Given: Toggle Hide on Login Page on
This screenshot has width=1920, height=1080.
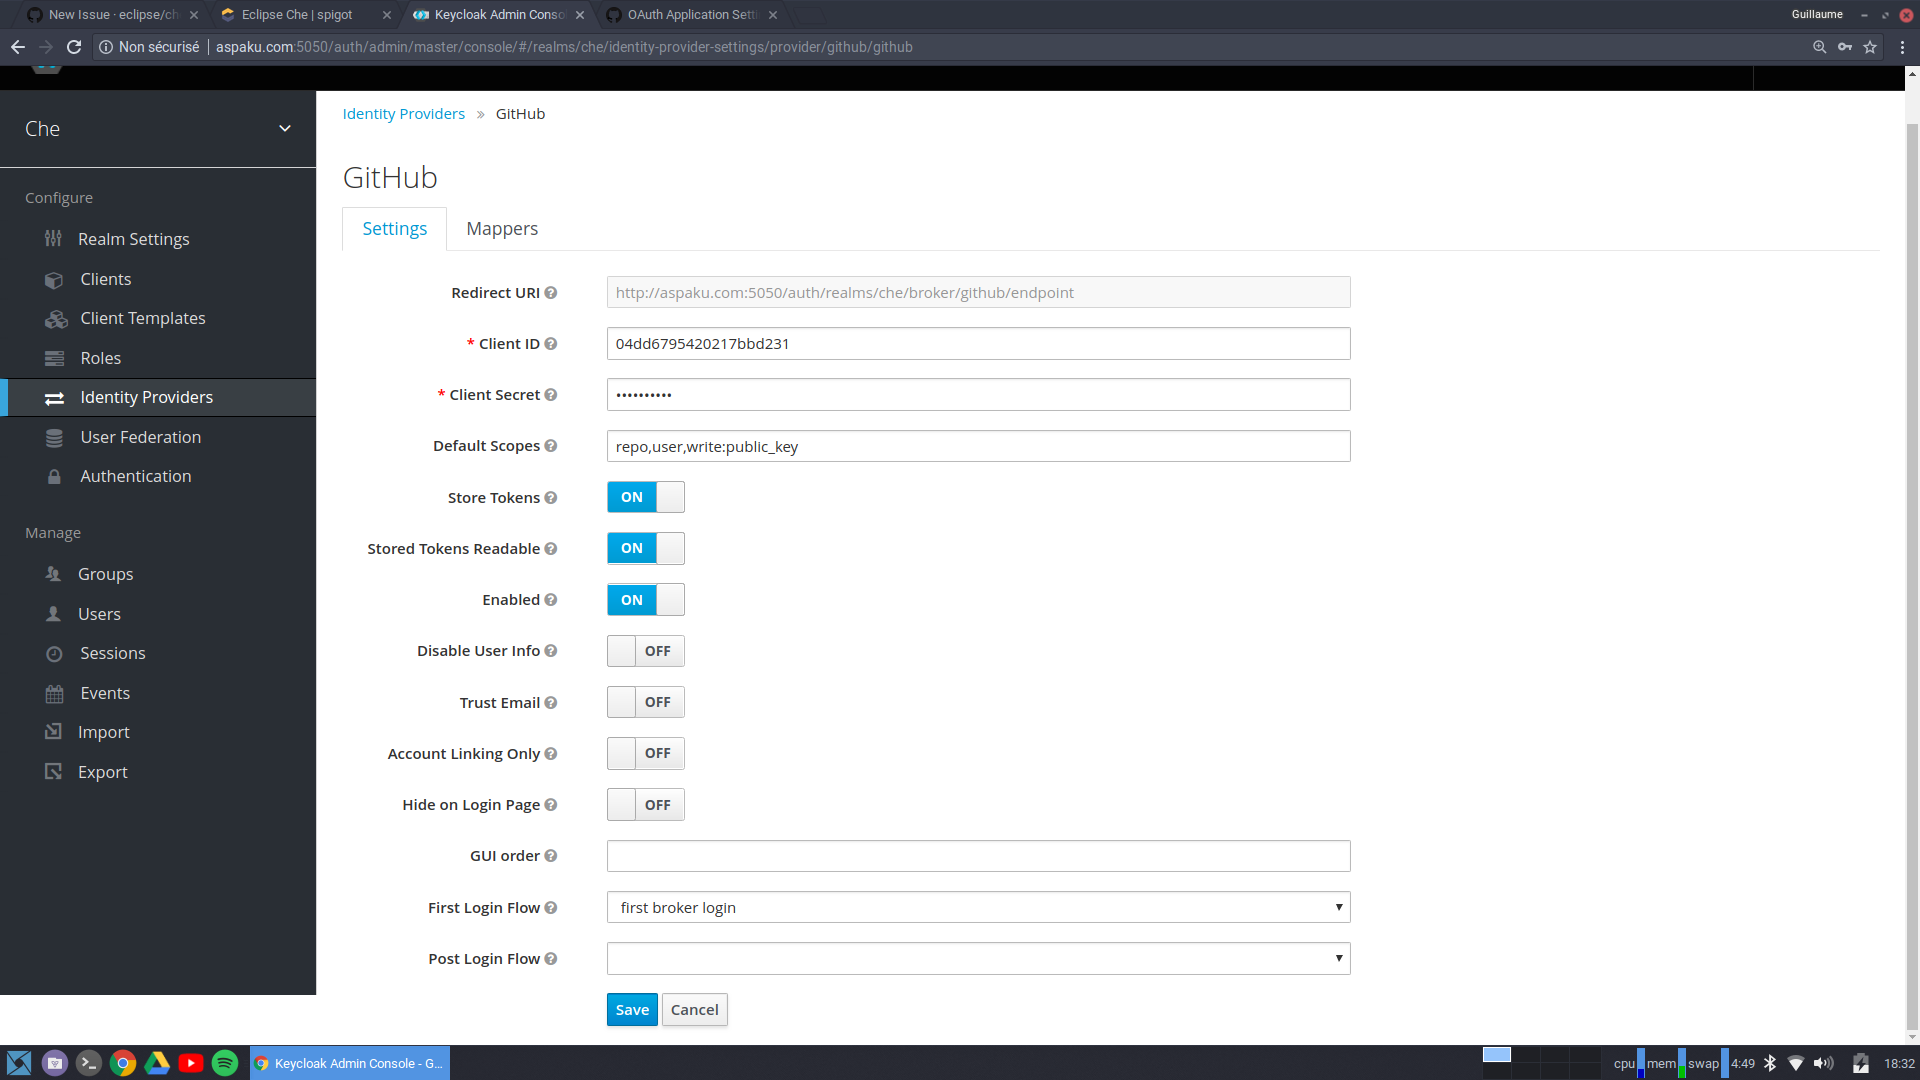Looking at the screenshot, I should click(645, 805).
